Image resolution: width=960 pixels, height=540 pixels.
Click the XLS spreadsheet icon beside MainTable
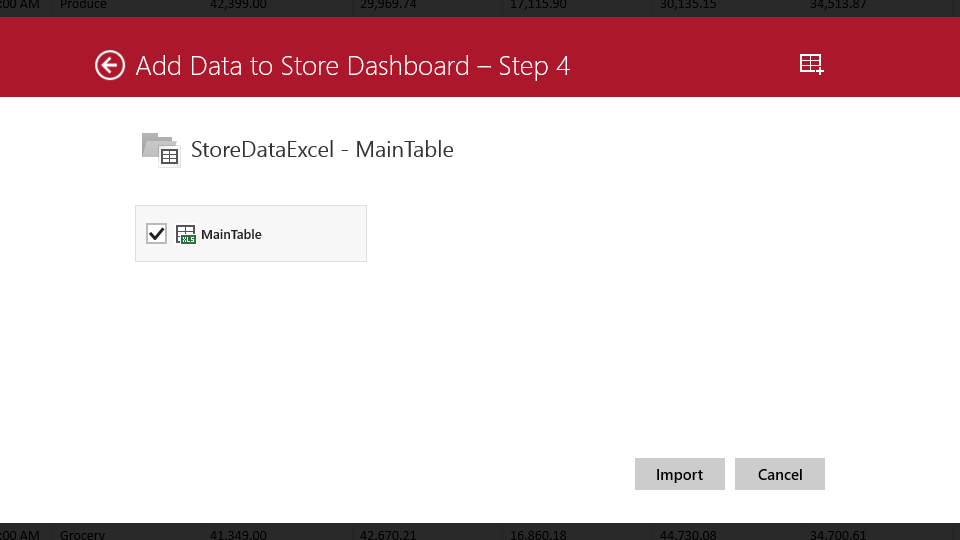tap(186, 234)
